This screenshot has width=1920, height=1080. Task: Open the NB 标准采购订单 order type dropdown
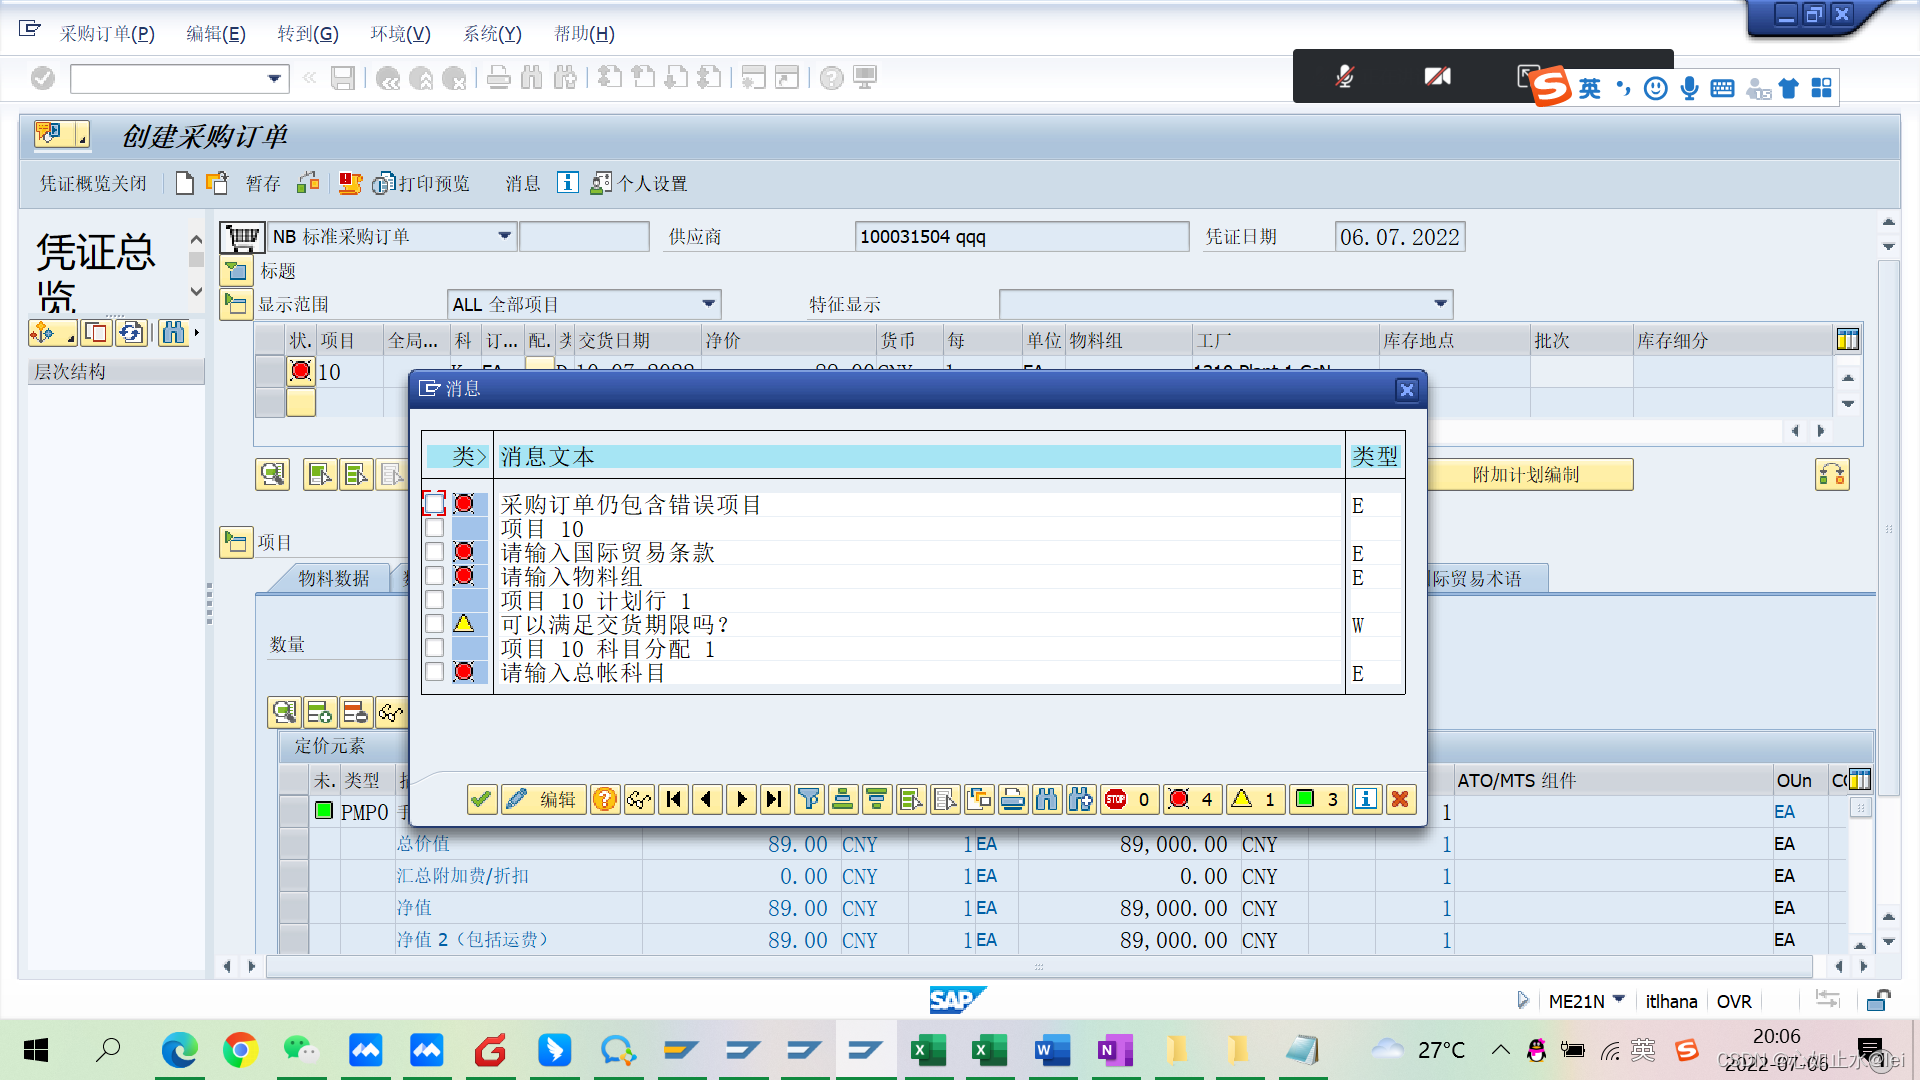(505, 236)
